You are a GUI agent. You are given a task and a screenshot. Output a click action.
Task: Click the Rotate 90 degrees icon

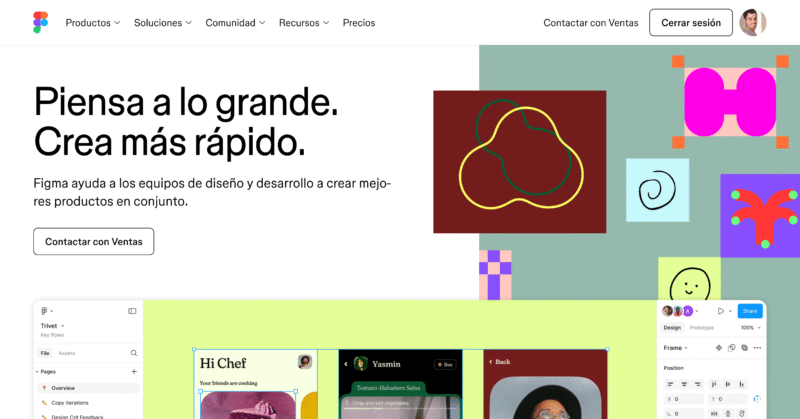742,414
